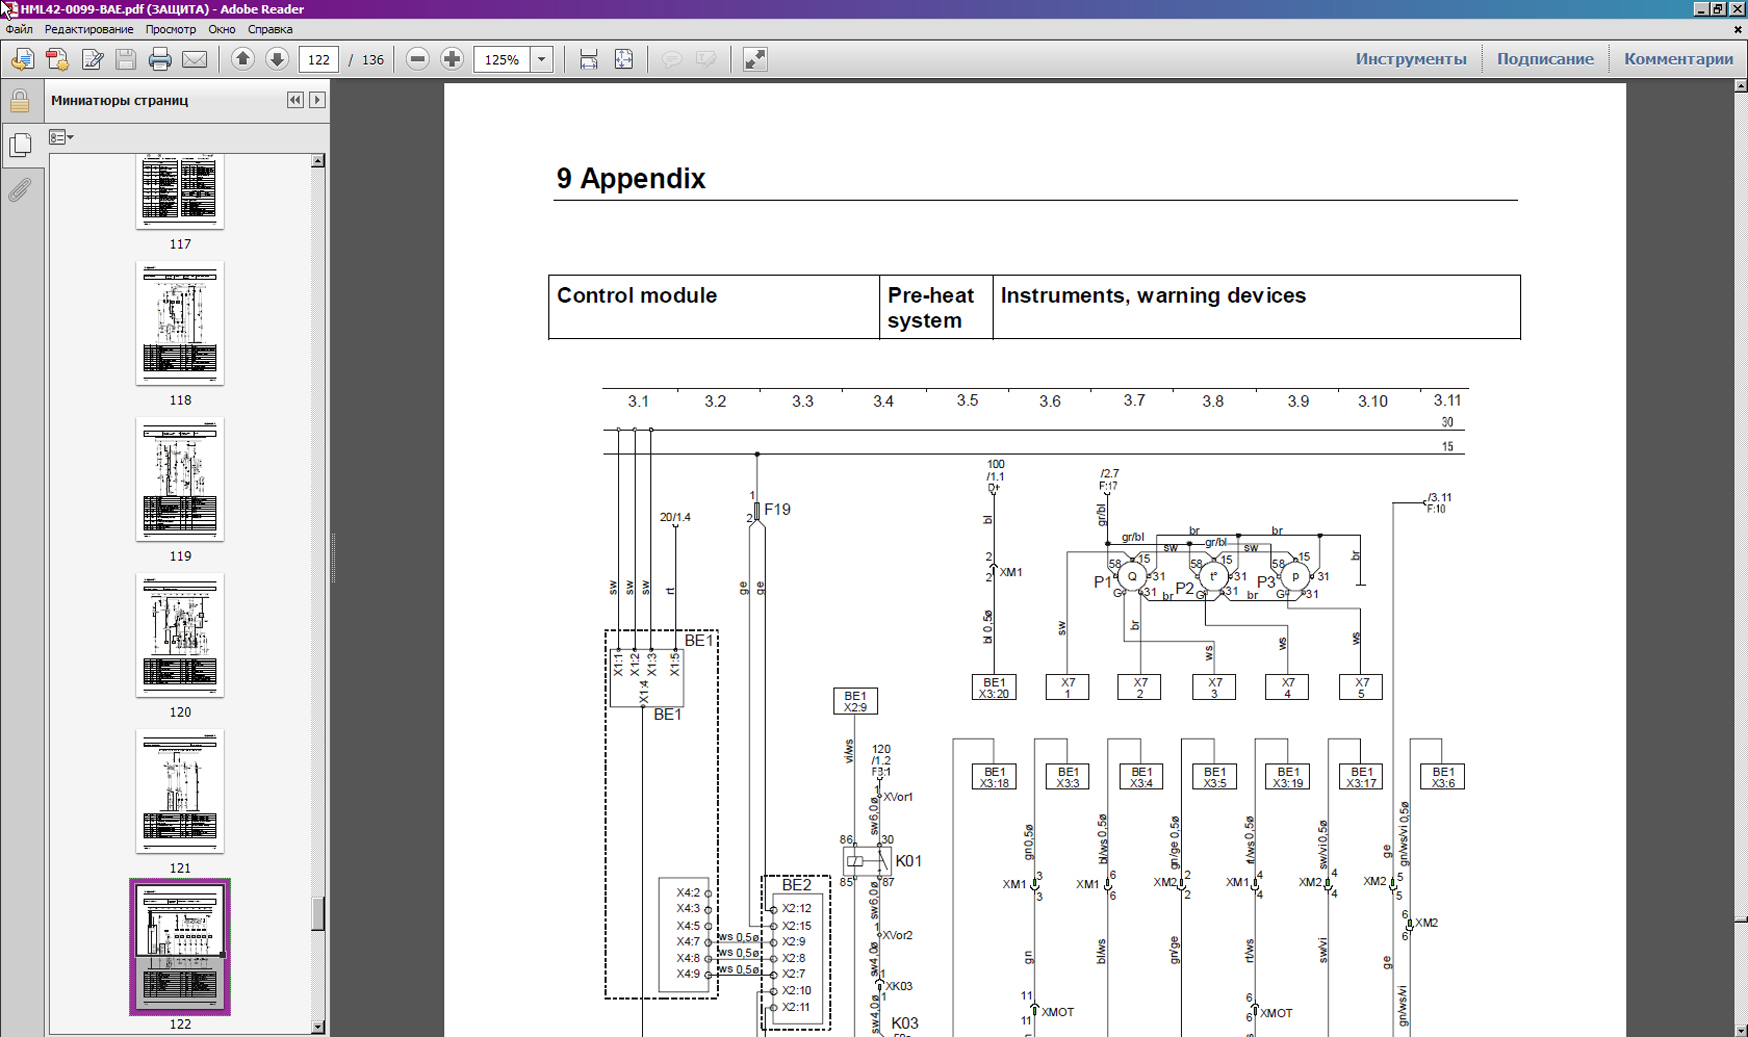This screenshot has width=1748, height=1037.
Task: Open the Просмотр menu
Action: [x=170, y=30]
